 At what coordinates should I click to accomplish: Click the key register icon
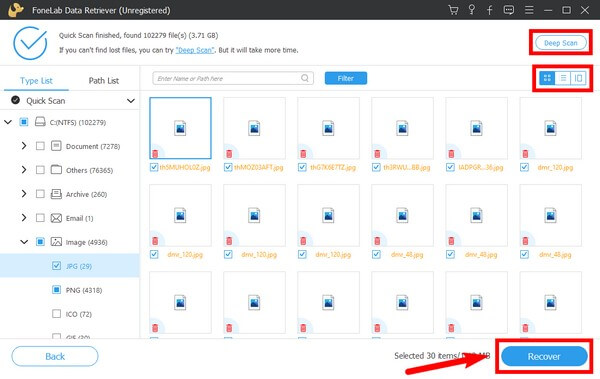click(472, 10)
